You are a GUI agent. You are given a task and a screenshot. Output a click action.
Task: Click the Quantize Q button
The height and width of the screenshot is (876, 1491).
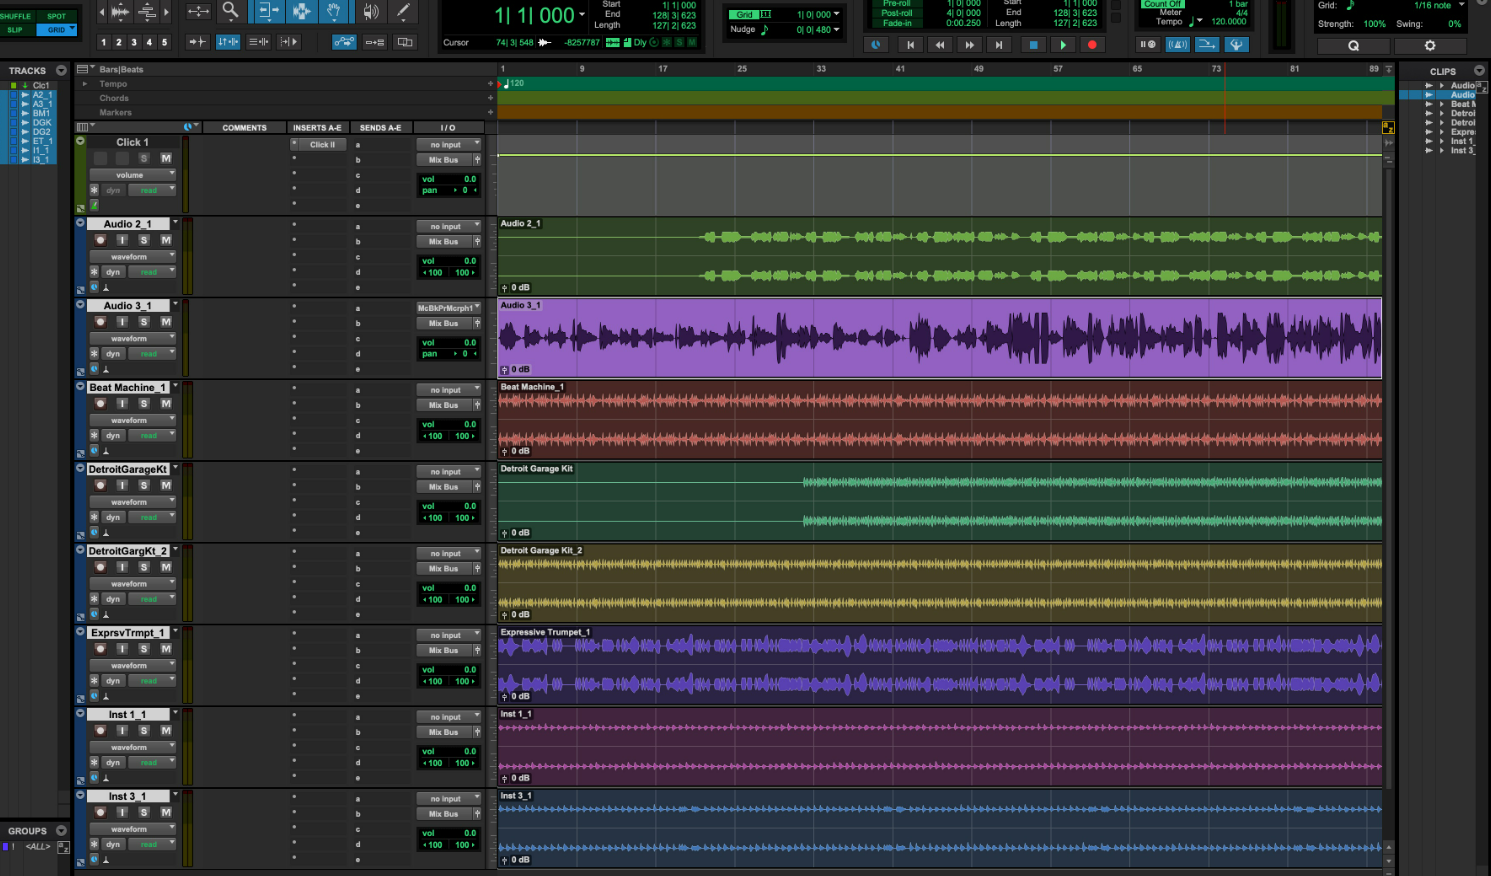(x=1353, y=46)
